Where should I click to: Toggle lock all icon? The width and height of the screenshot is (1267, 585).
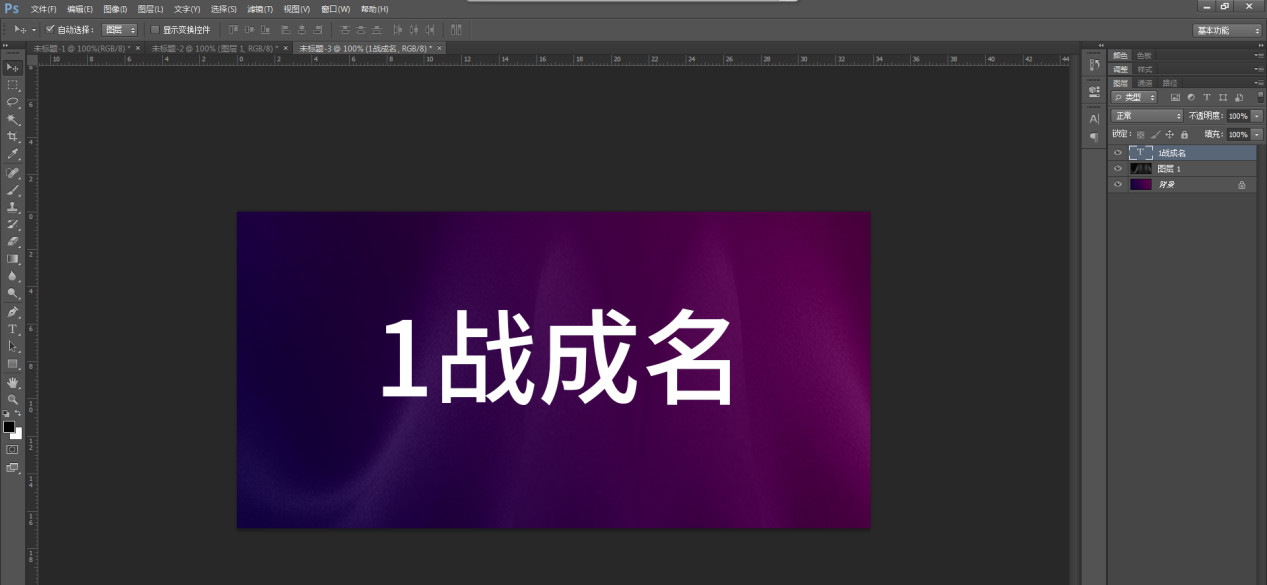(1184, 134)
